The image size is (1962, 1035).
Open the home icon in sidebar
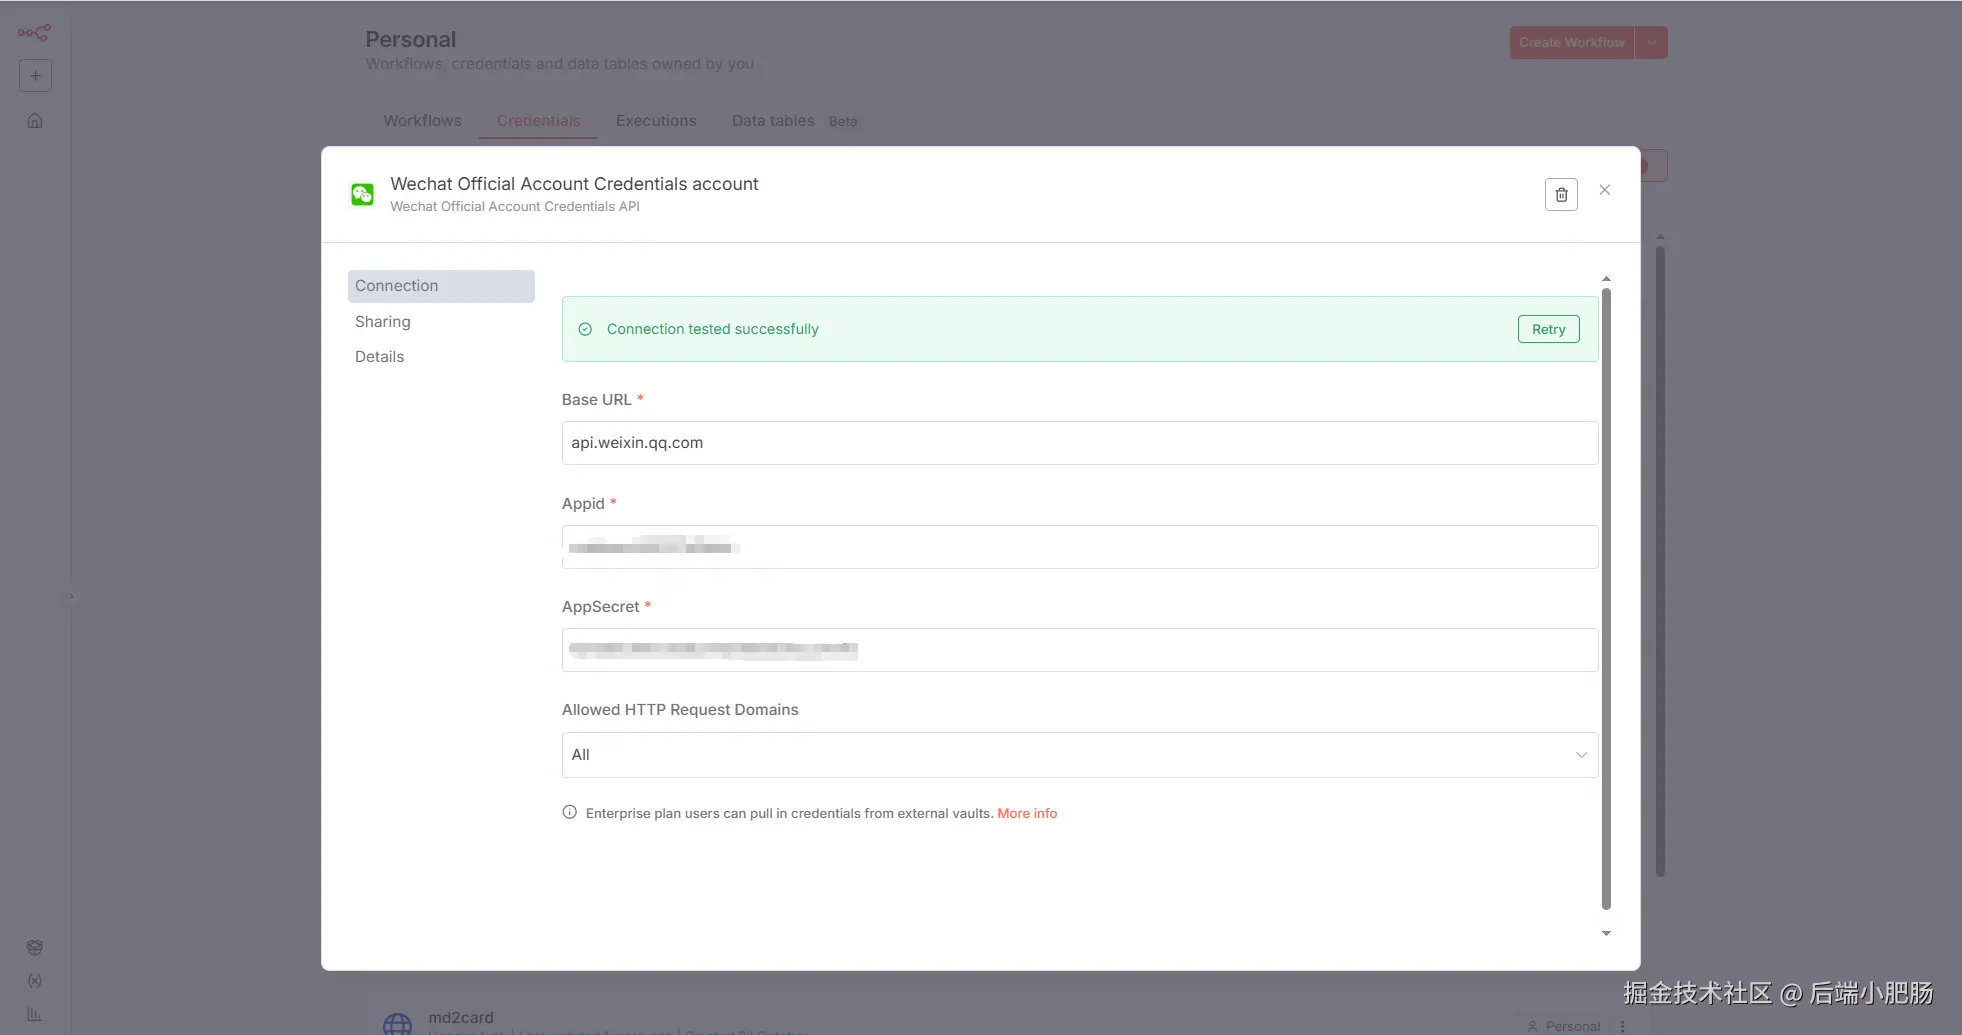(35, 121)
